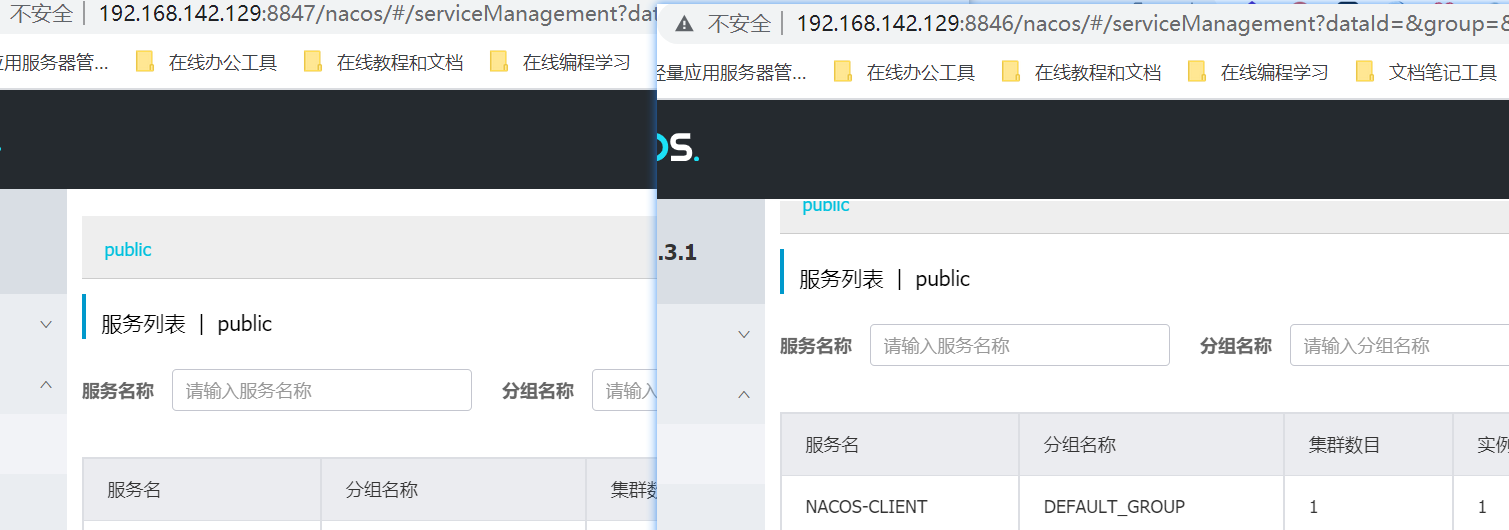
Task: Click 服务列表 | public heading in 8846 window
Action: coord(884,279)
